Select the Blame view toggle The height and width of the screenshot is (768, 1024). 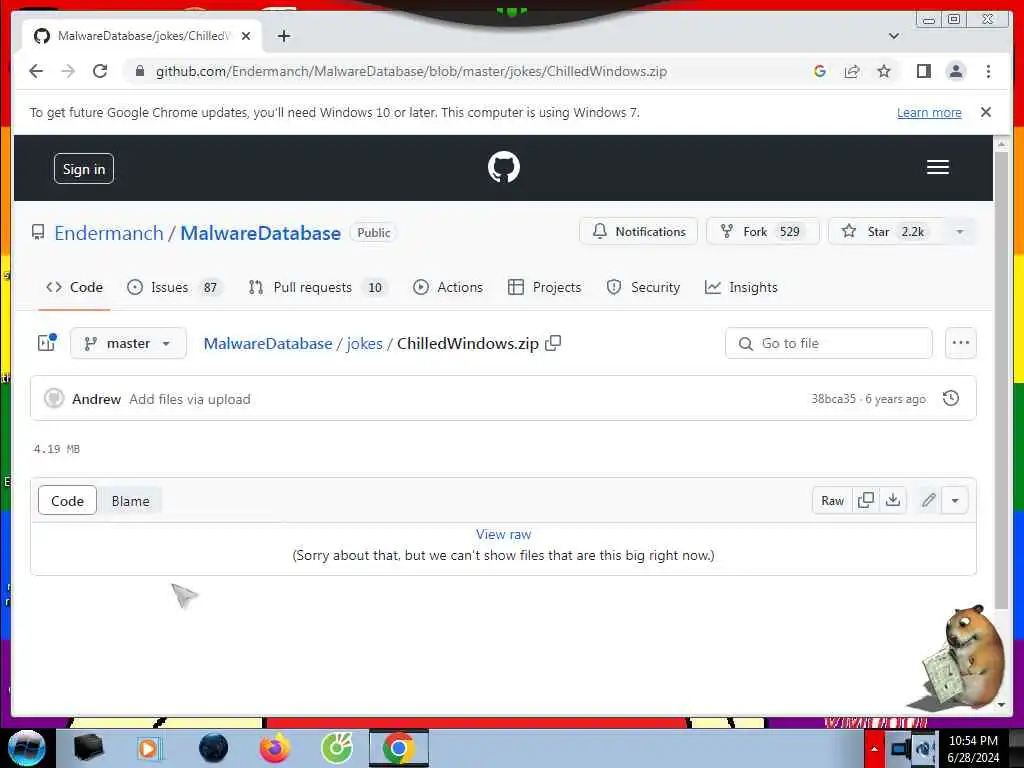tap(130, 500)
